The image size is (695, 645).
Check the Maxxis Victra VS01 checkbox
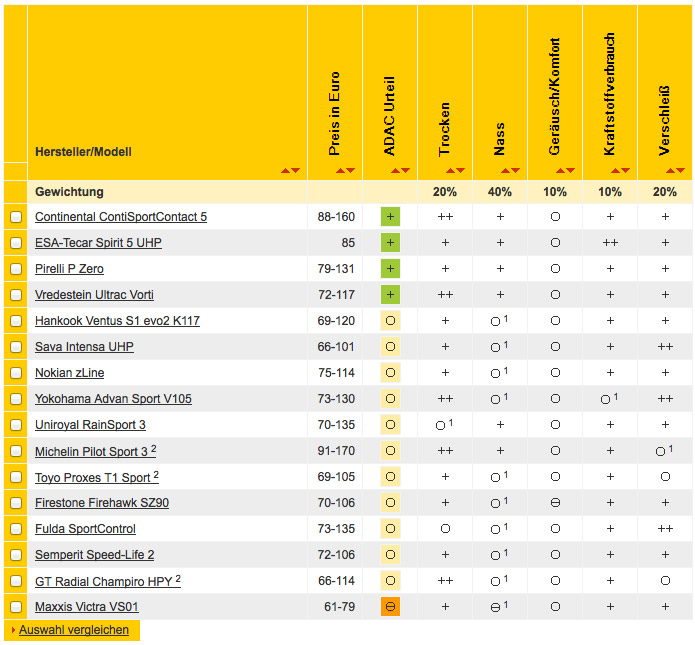point(16,607)
